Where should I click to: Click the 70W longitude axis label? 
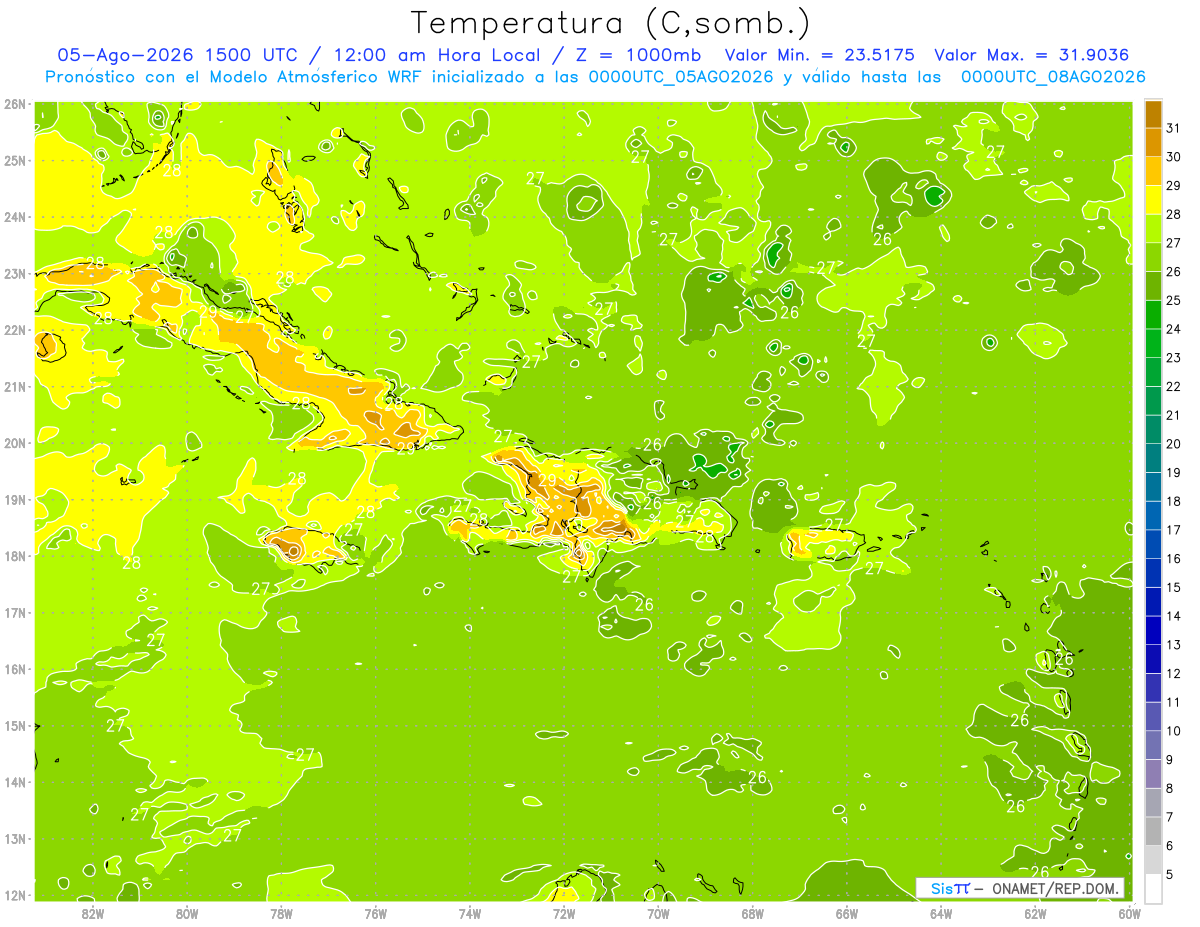pos(658,913)
